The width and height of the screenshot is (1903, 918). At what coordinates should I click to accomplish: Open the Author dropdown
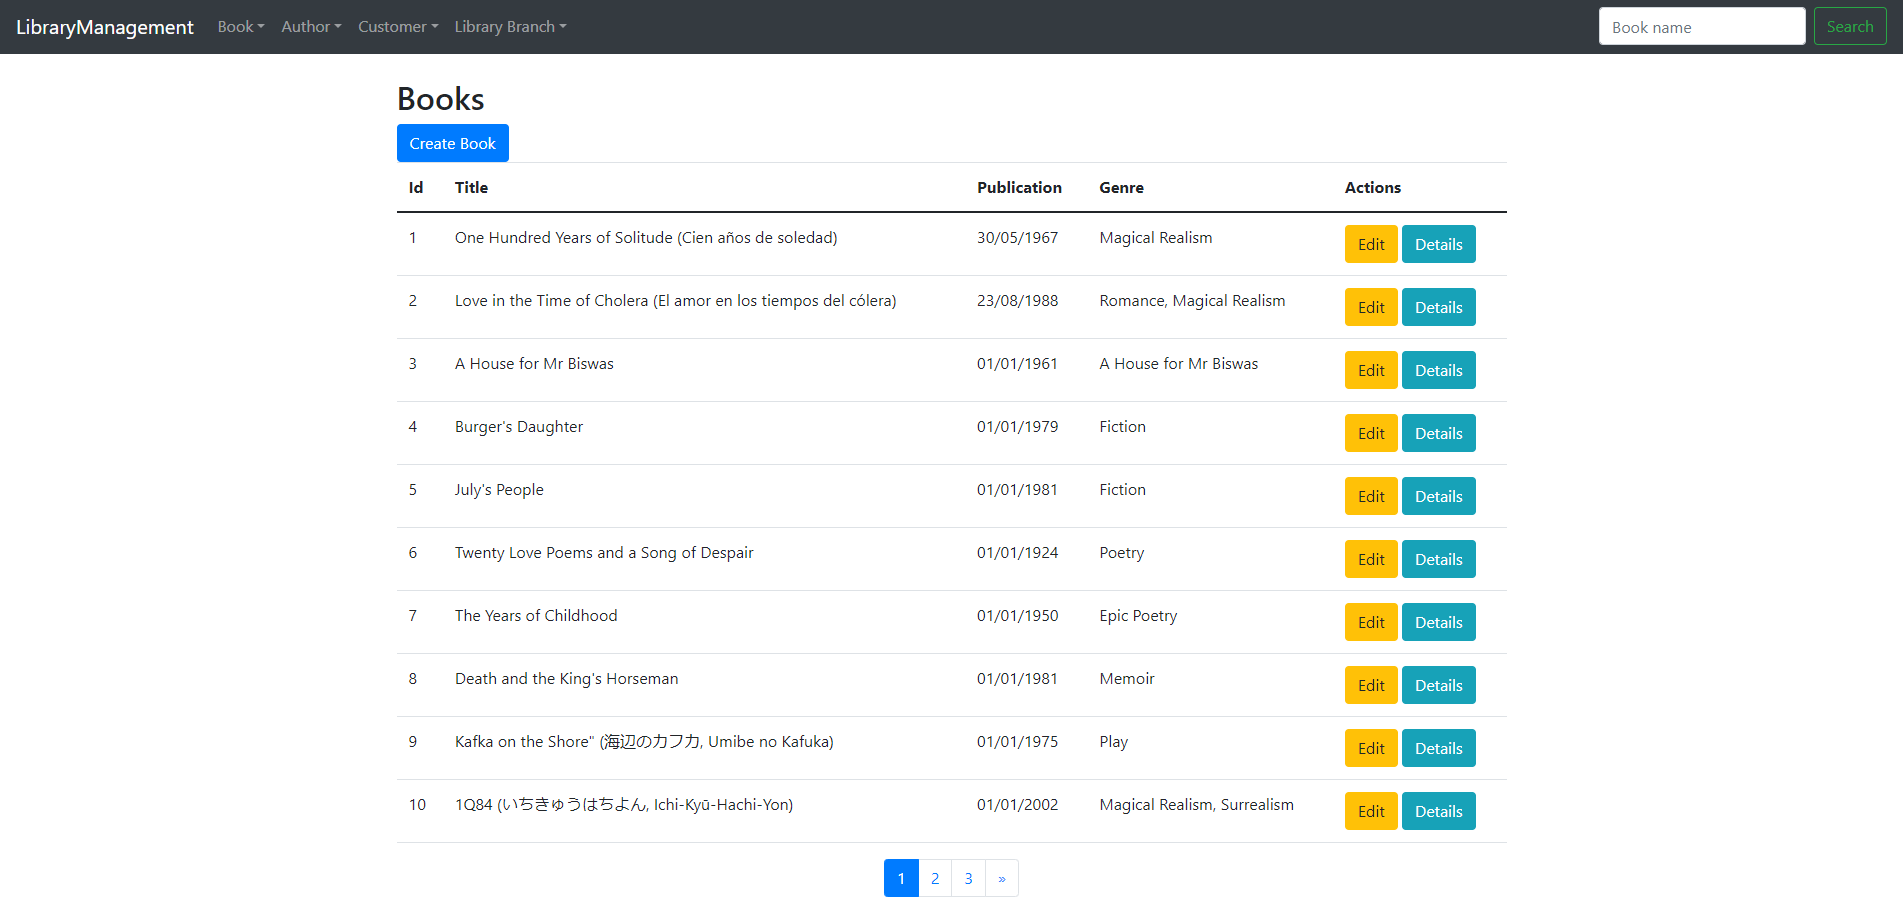[311, 26]
